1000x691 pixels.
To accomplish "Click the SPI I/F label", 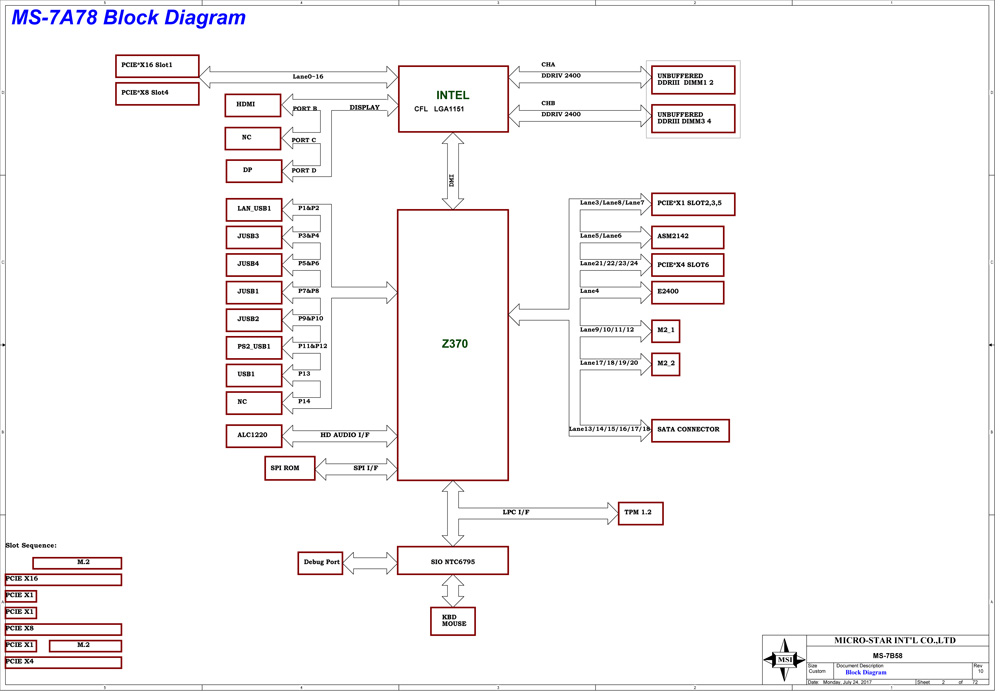I will tap(366, 468).
